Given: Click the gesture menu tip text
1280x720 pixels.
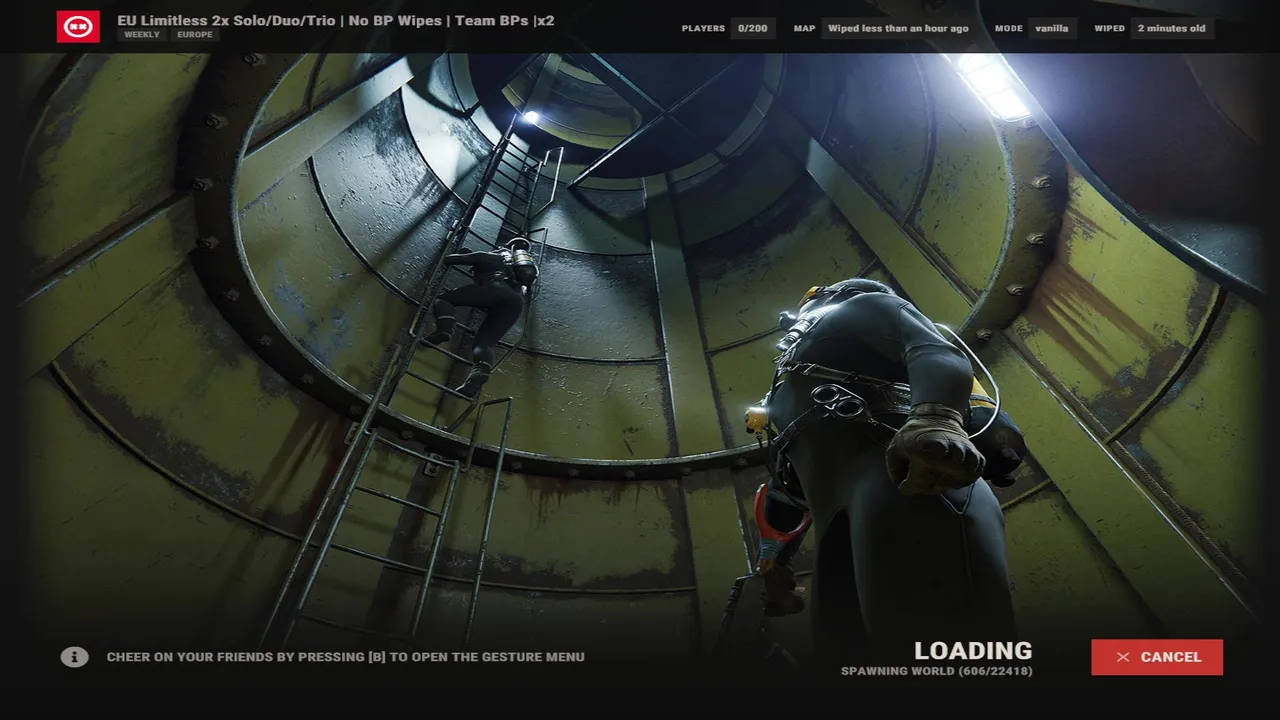Looking at the screenshot, I should (x=346, y=657).
